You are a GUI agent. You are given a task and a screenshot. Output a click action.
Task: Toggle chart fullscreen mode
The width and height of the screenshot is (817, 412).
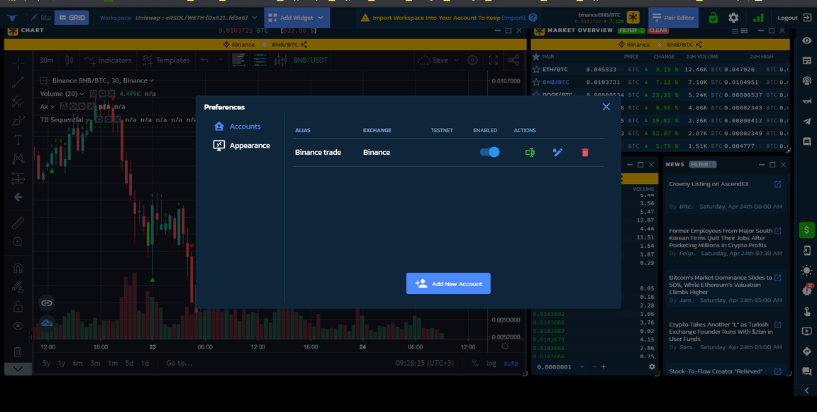click(x=493, y=60)
